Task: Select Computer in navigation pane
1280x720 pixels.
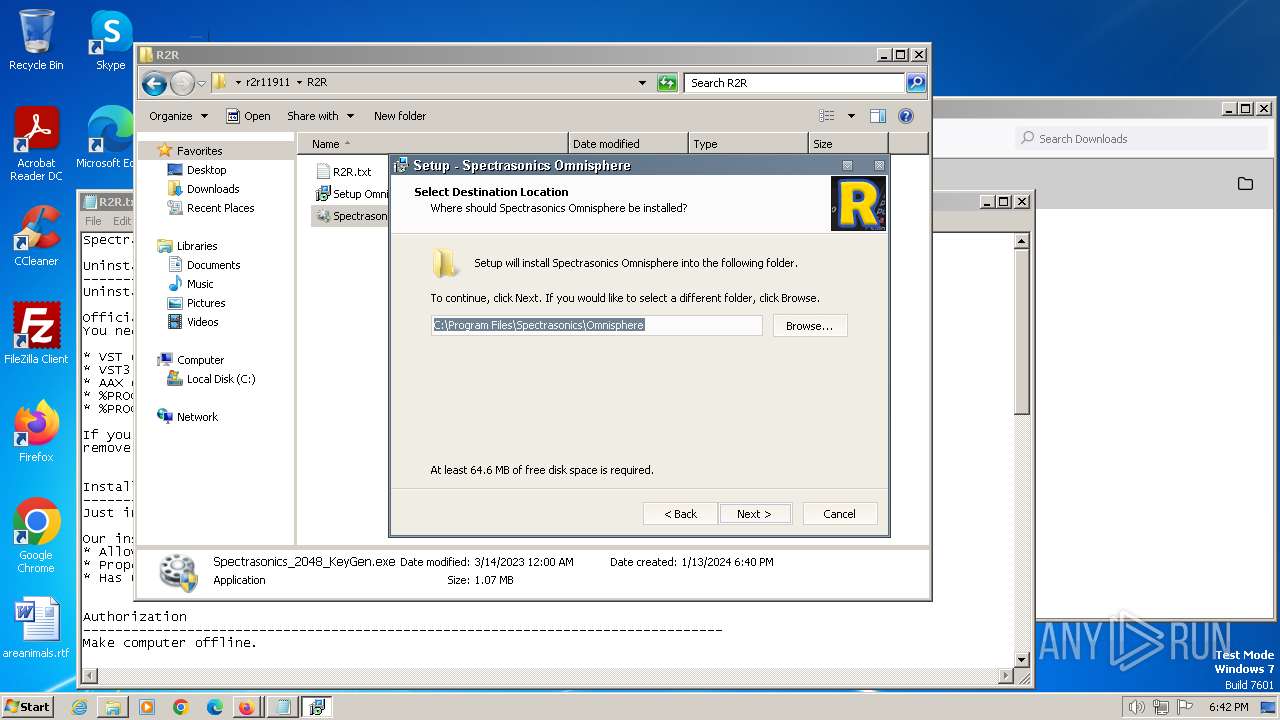Action: (200, 360)
